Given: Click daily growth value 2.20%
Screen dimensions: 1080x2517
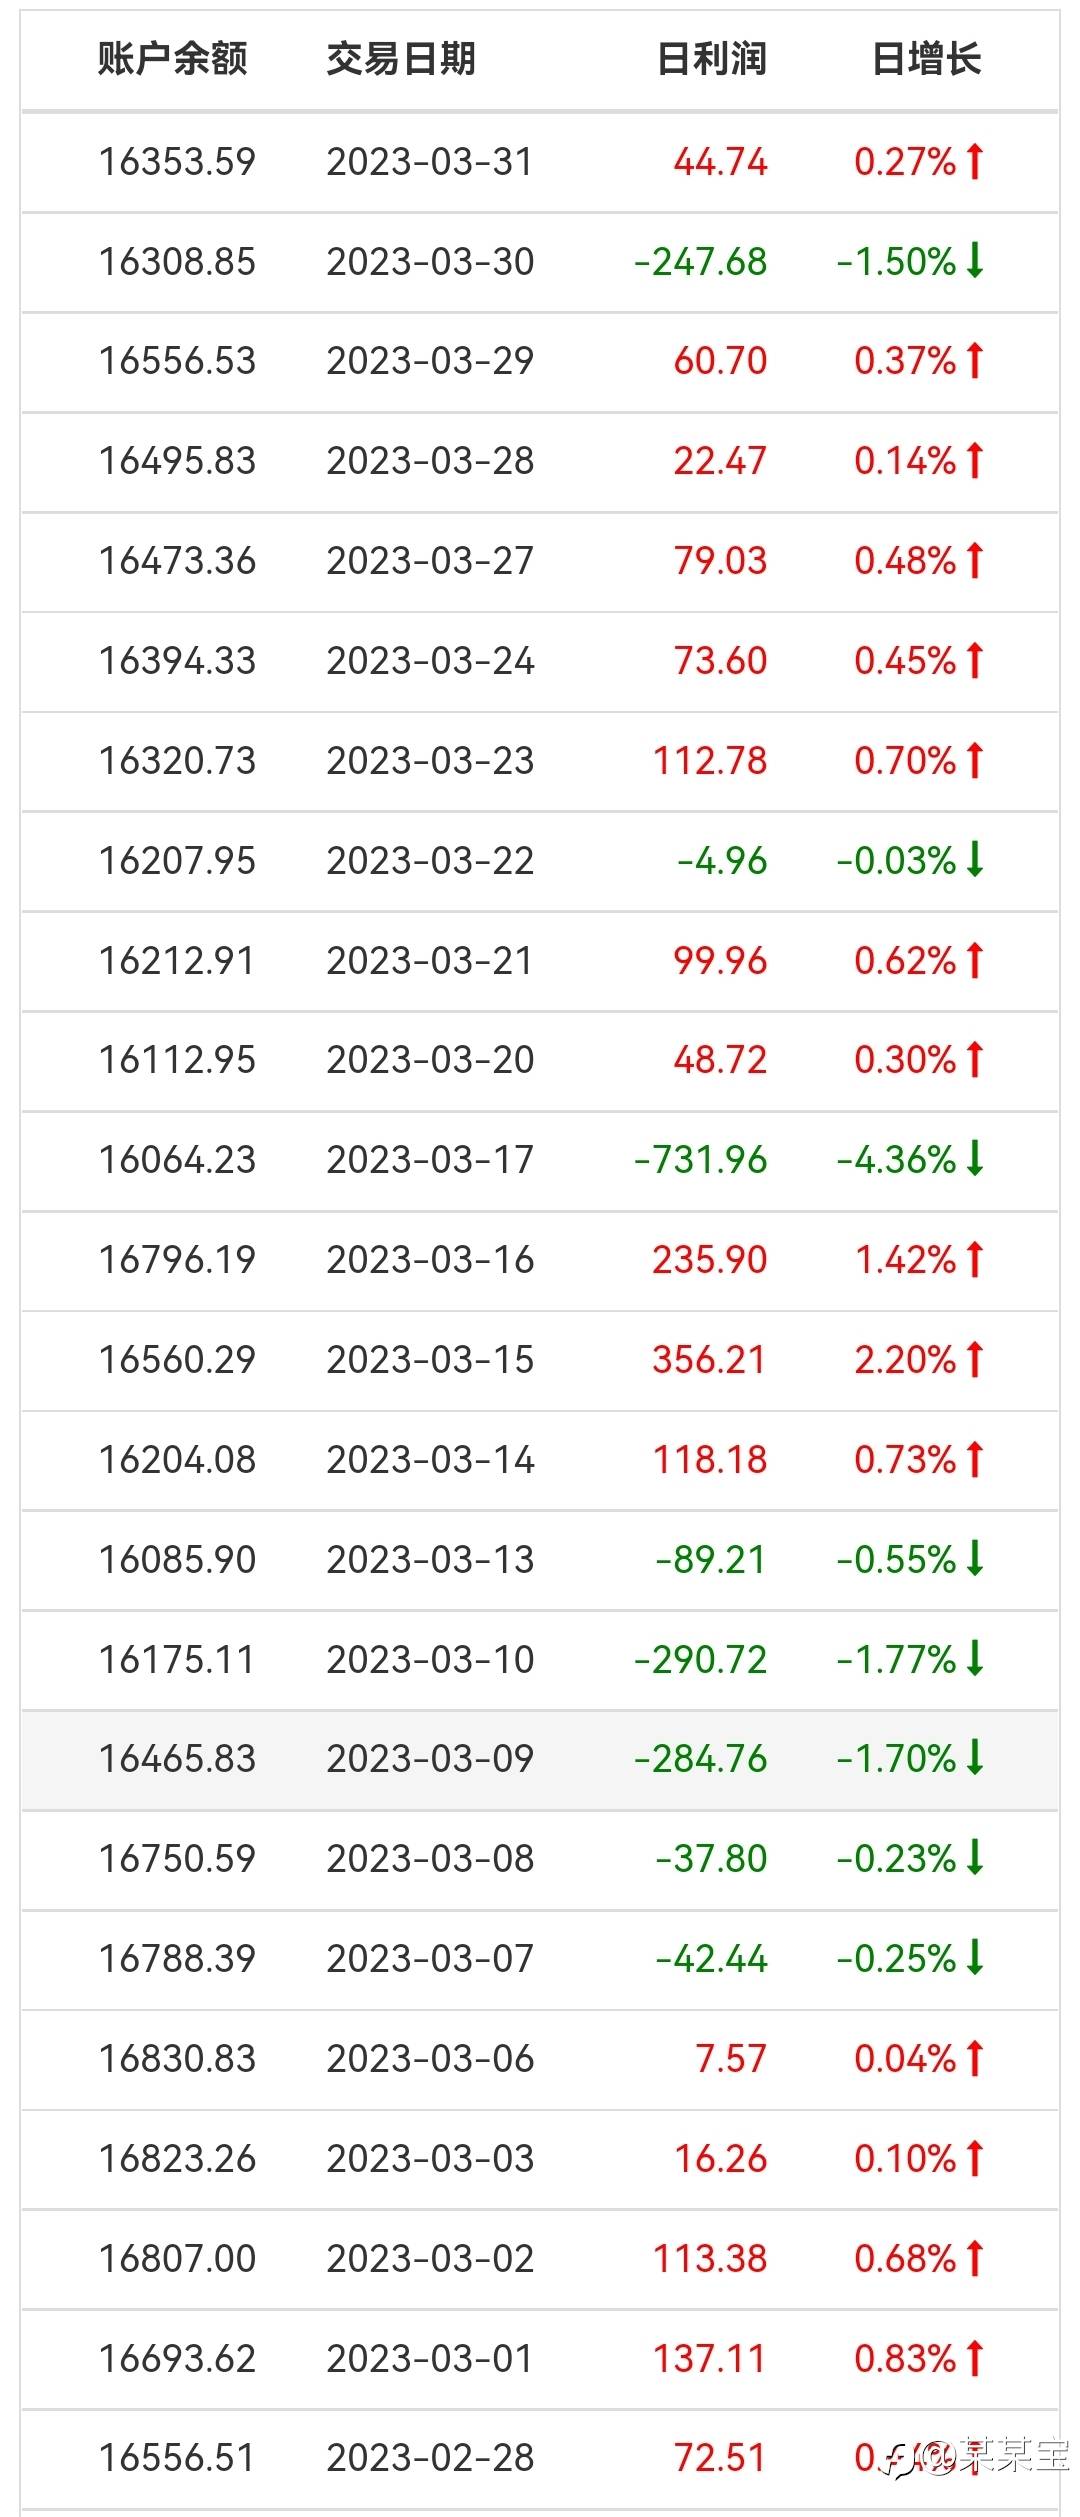Looking at the screenshot, I should tap(905, 1359).
